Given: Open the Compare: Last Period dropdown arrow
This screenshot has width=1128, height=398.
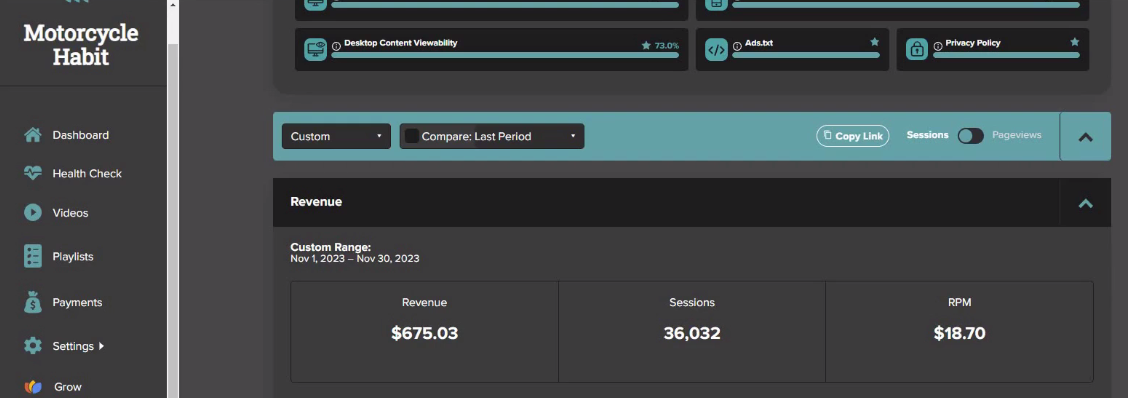Looking at the screenshot, I should point(573,136).
